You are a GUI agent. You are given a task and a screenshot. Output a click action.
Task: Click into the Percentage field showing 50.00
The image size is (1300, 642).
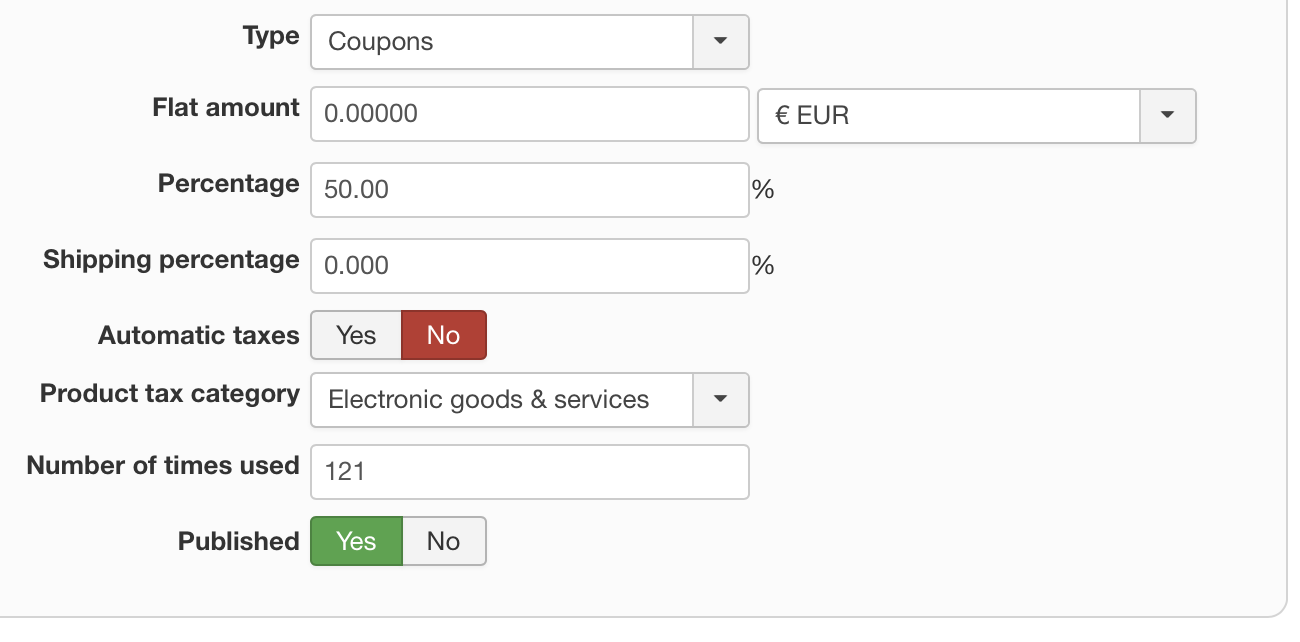pos(530,190)
